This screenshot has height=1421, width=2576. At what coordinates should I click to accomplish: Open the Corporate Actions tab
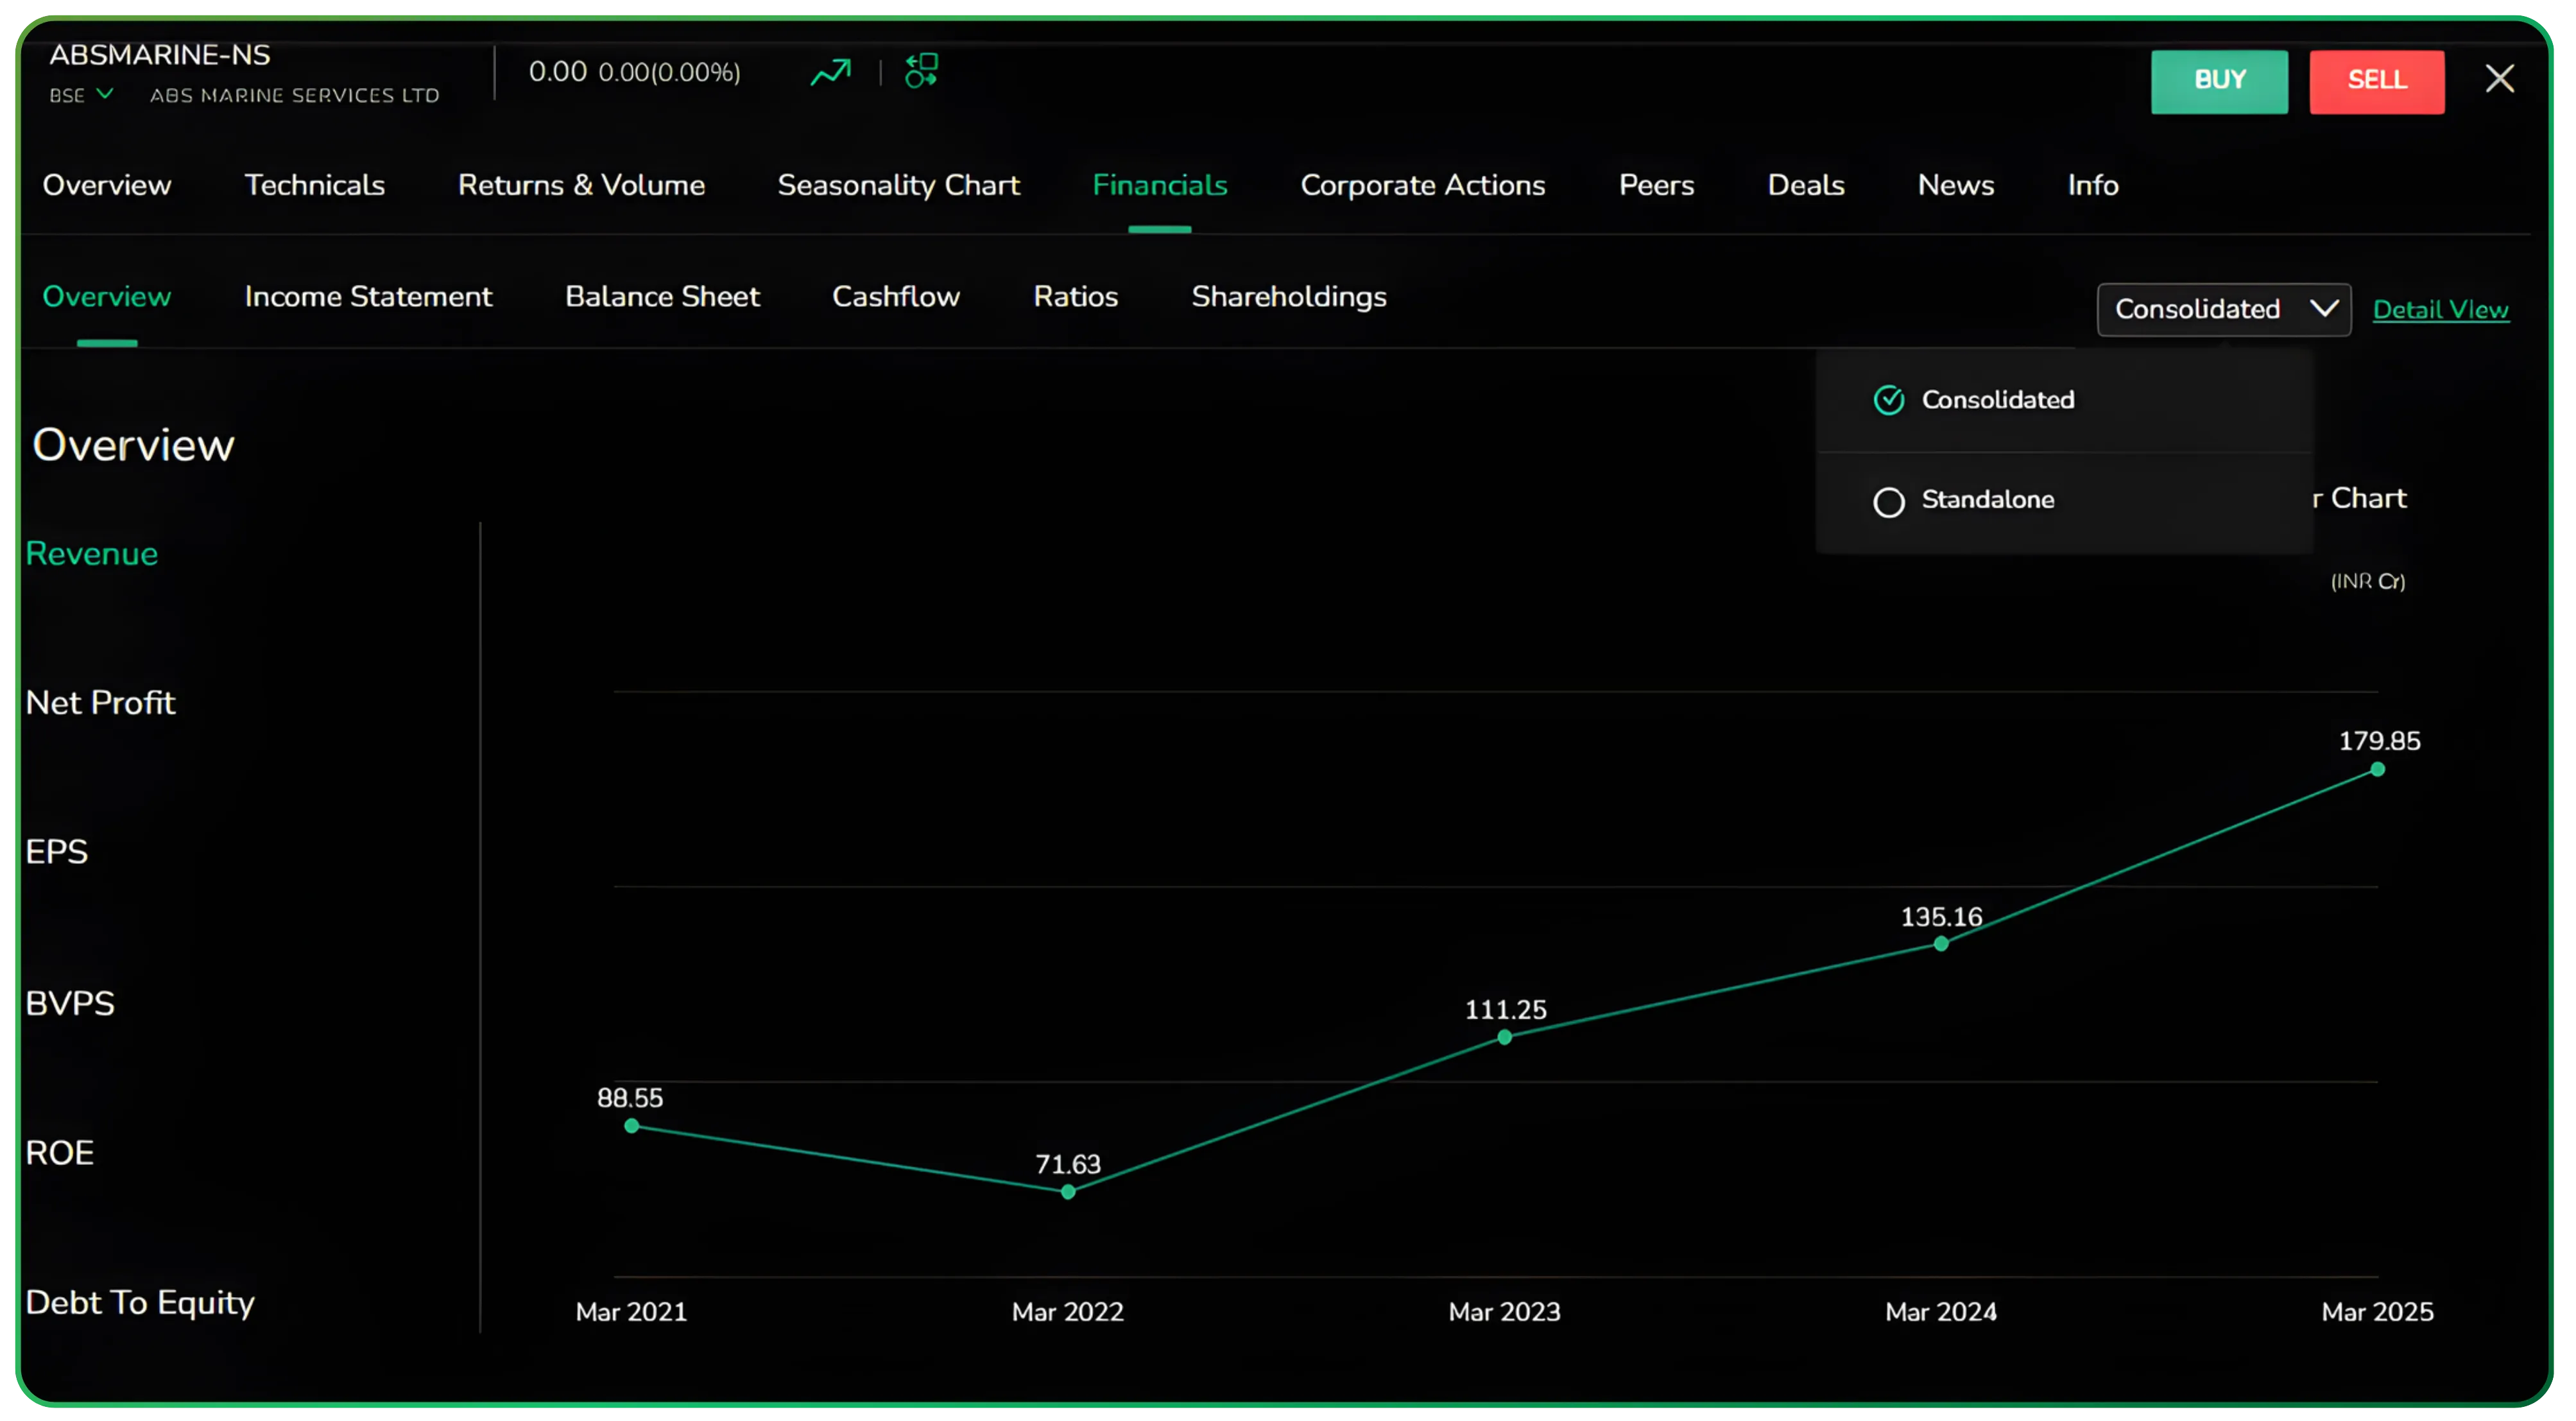click(1422, 185)
